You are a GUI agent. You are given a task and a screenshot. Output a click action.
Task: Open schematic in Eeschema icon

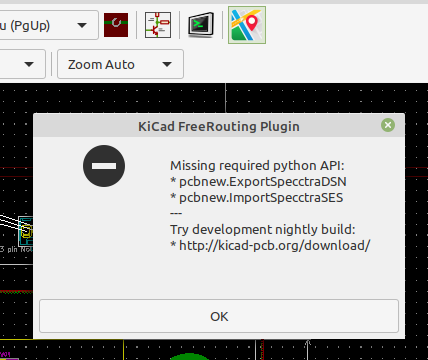(158, 25)
